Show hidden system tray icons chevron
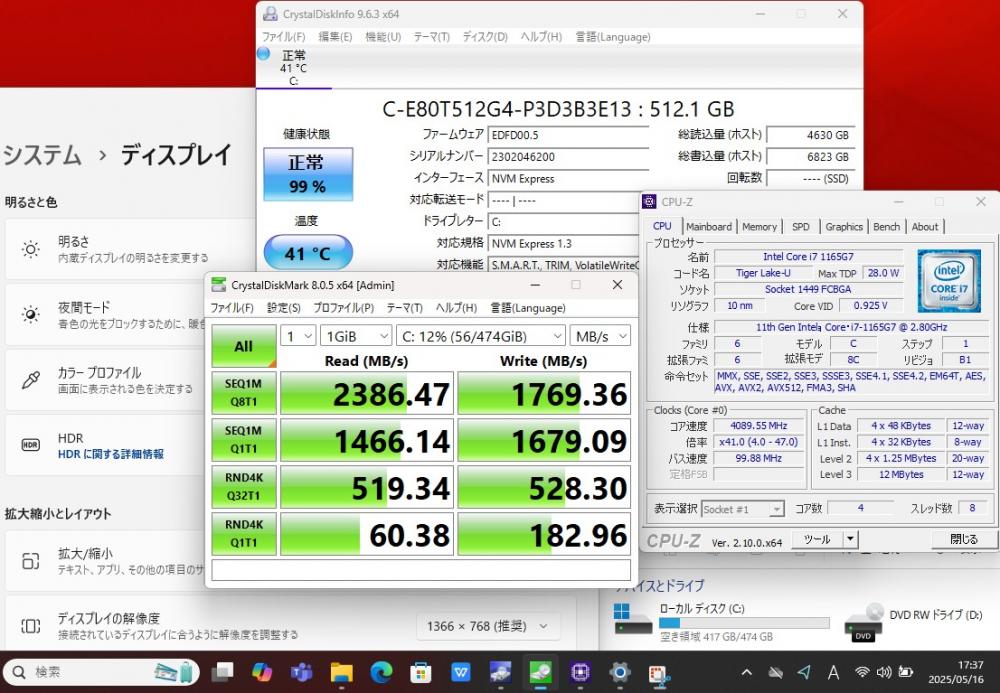This screenshot has width=1000, height=693. 746,672
